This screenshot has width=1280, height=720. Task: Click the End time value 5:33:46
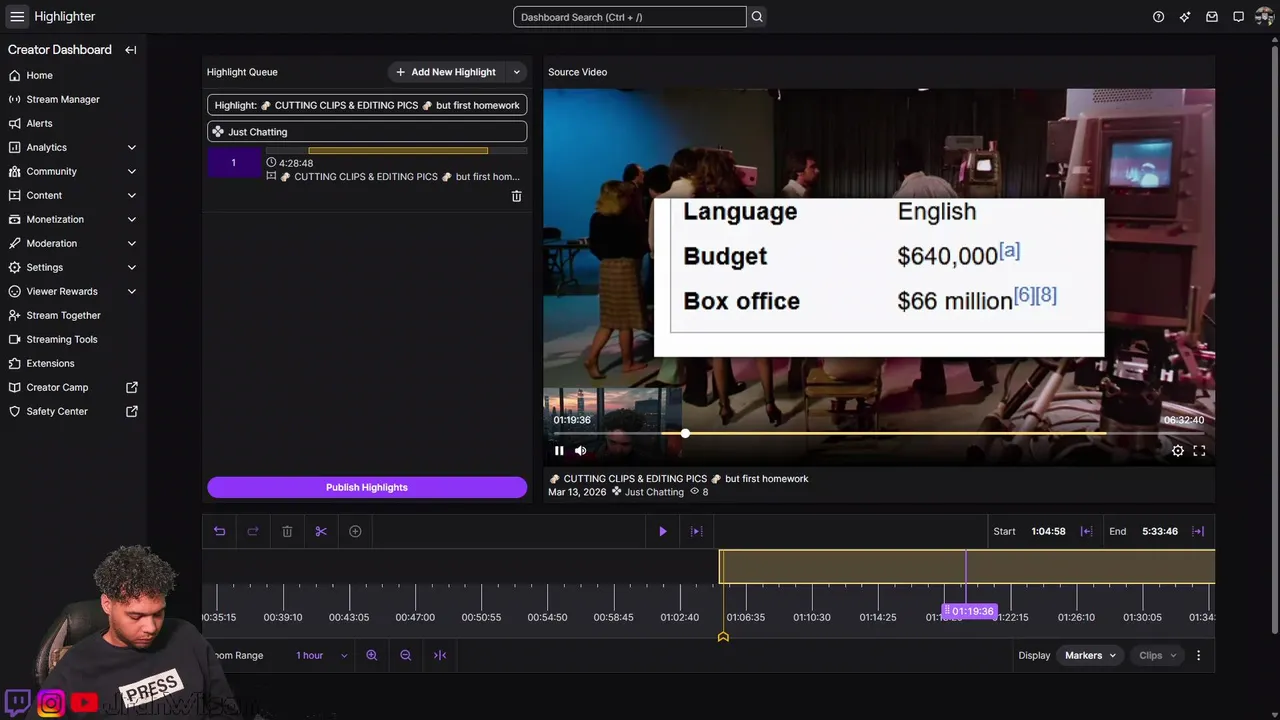[1160, 531]
